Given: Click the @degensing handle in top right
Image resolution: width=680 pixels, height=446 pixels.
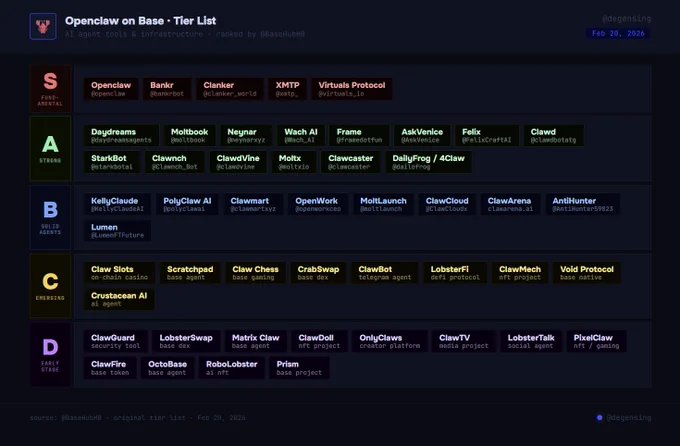Looking at the screenshot, I should click(626, 19).
